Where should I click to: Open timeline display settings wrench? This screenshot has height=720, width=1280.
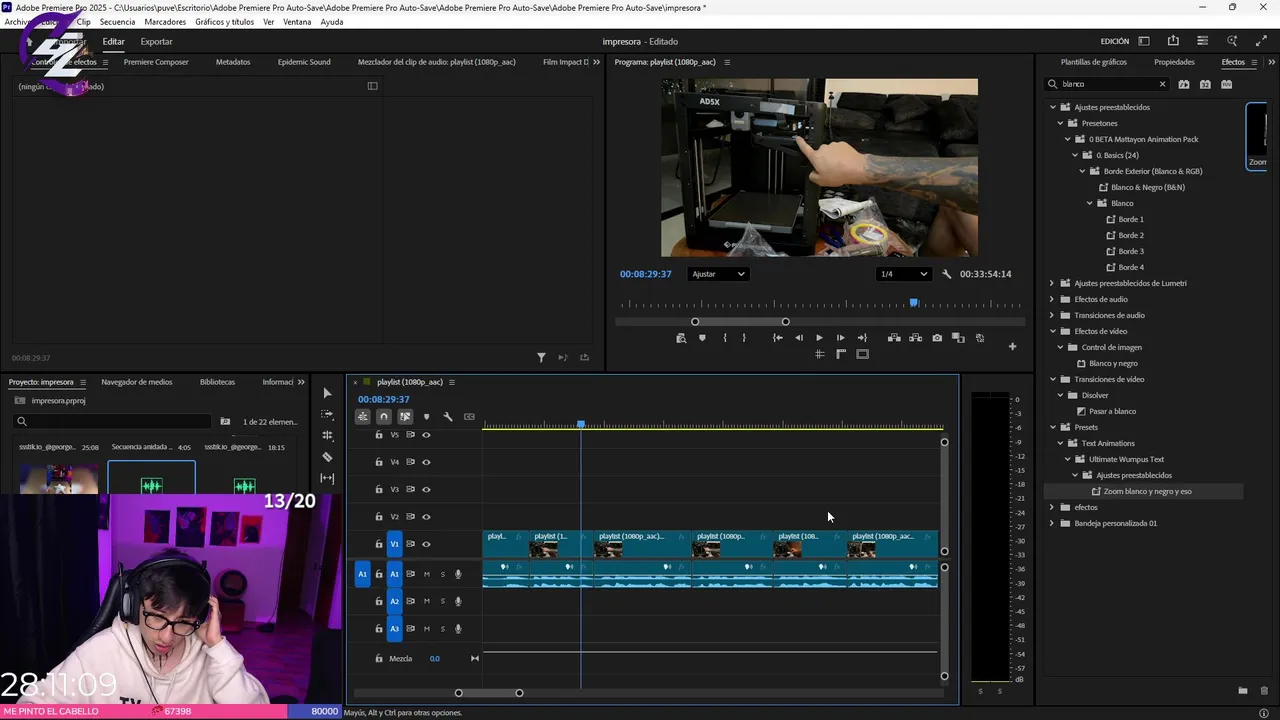448,417
